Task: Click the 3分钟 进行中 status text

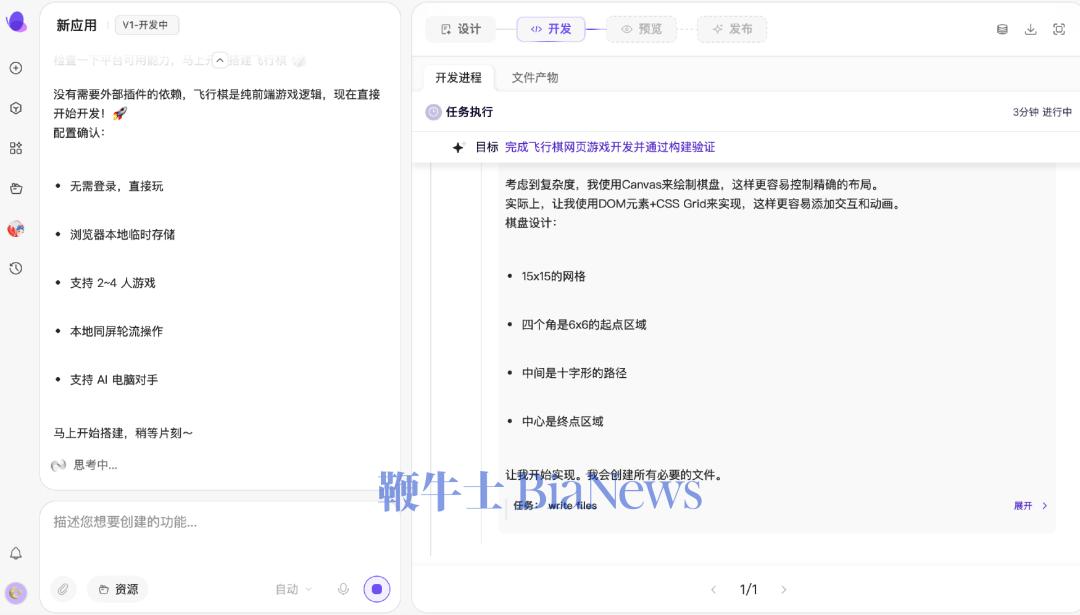Action: [1042, 112]
